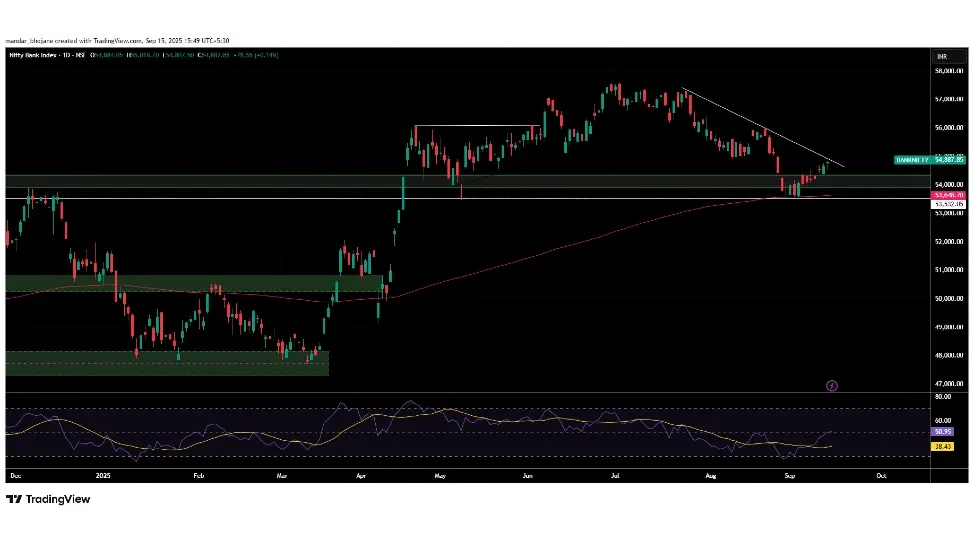Click the Sep label on time axis

click(x=790, y=476)
